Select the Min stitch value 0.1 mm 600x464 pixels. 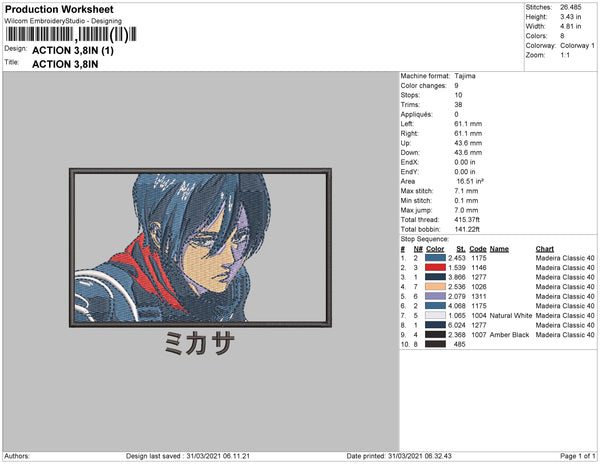coord(466,200)
